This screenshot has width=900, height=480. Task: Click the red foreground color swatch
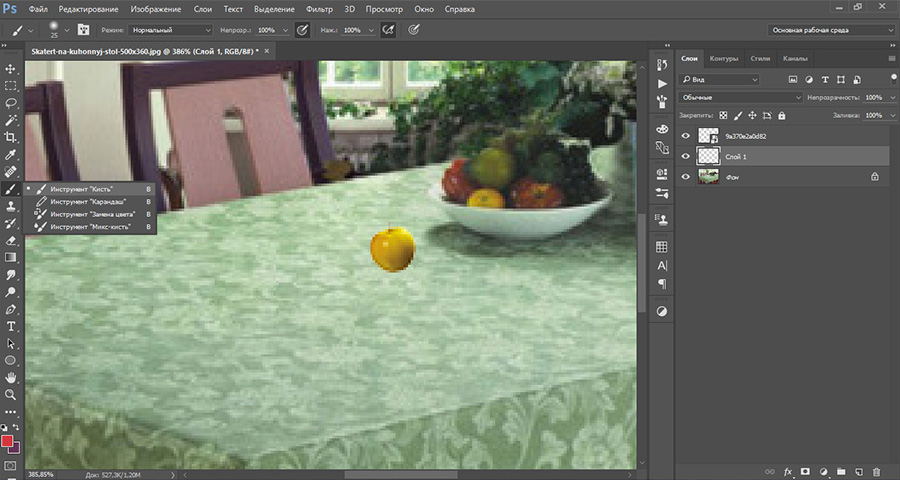pos(8,441)
